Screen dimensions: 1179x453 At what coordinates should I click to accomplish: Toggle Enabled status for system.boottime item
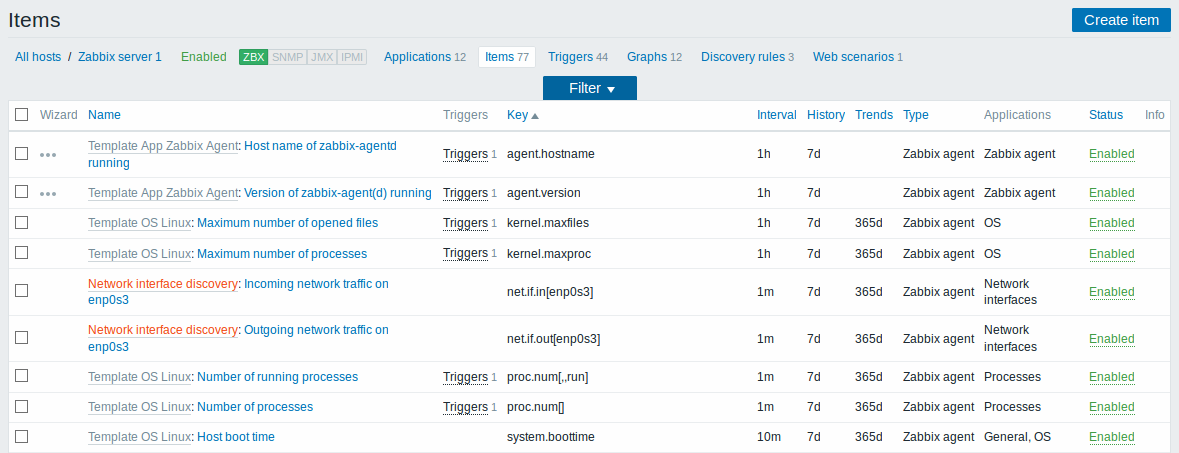(x=1112, y=437)
